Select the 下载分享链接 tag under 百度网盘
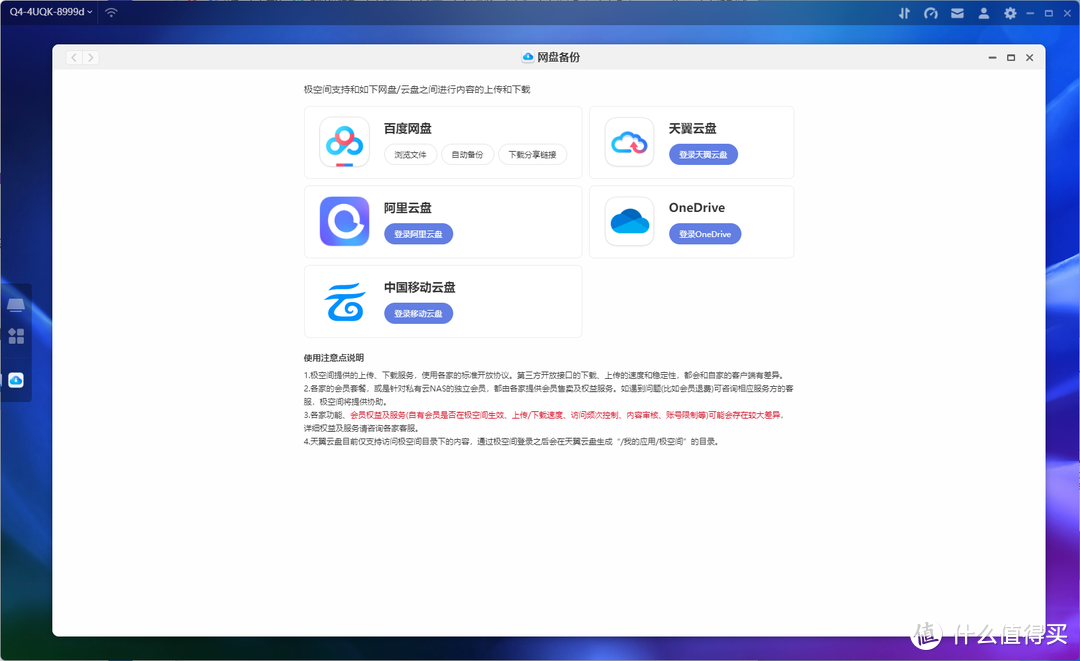Viewport: 1080px width, 661px height. pyautogui.click(x=534, y=154)
